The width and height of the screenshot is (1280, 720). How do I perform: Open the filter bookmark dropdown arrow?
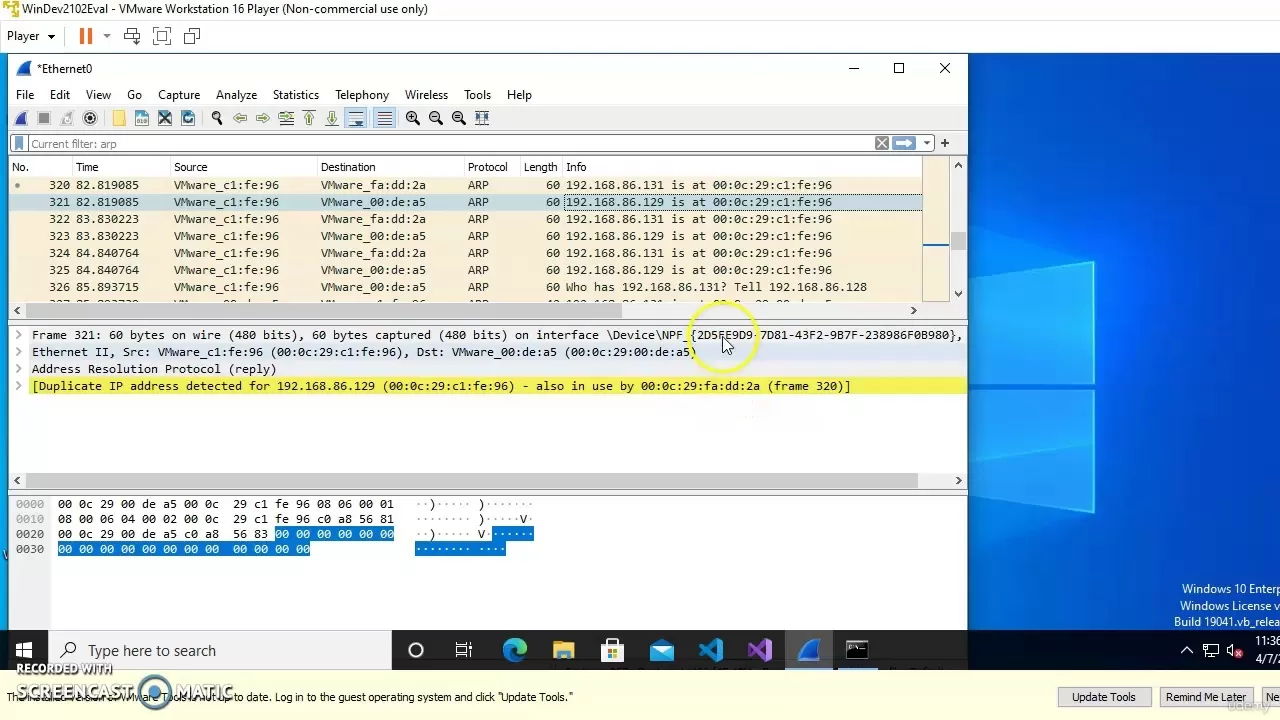pos(926,142)
